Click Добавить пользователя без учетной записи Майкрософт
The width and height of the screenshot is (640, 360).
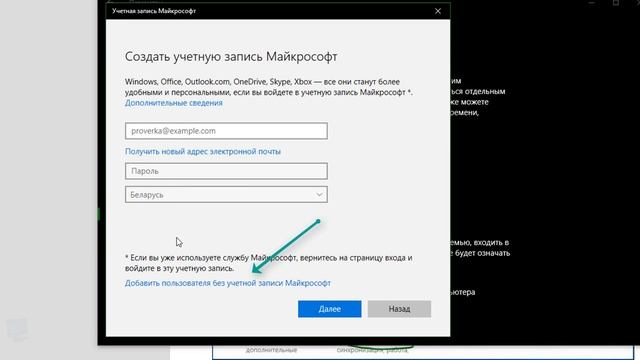228,283
